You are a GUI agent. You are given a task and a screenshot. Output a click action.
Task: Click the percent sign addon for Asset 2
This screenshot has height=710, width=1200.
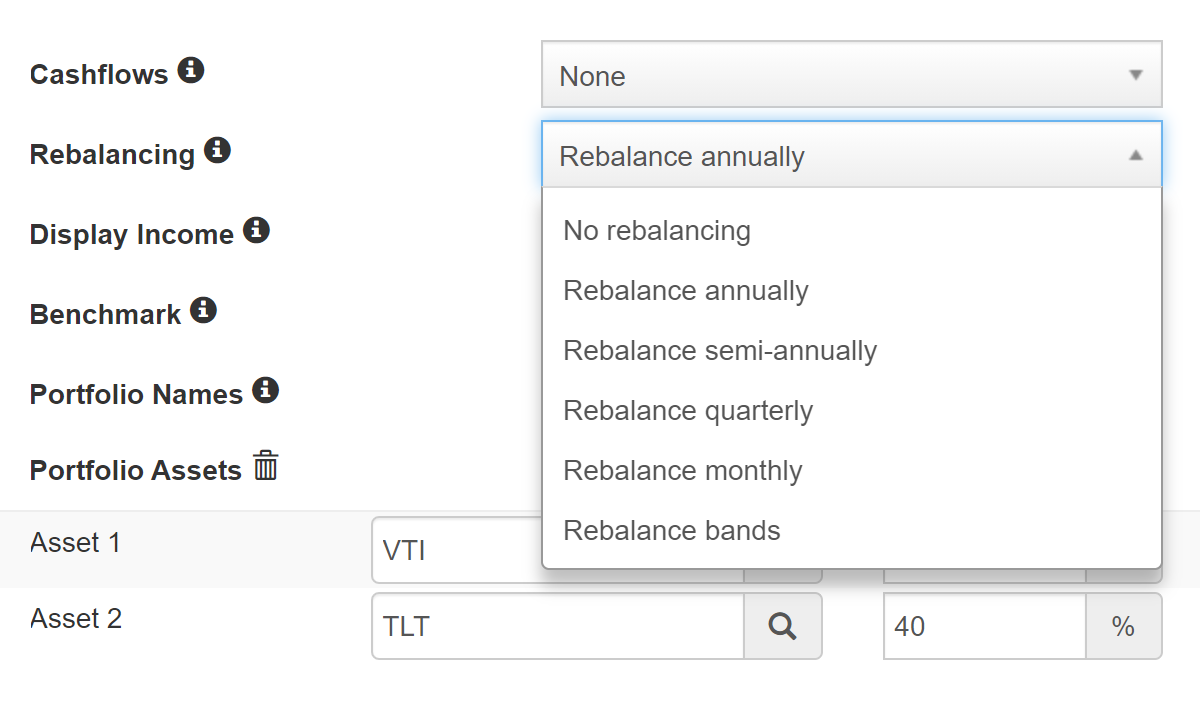pyautogui.click(x=1123, y=626)
